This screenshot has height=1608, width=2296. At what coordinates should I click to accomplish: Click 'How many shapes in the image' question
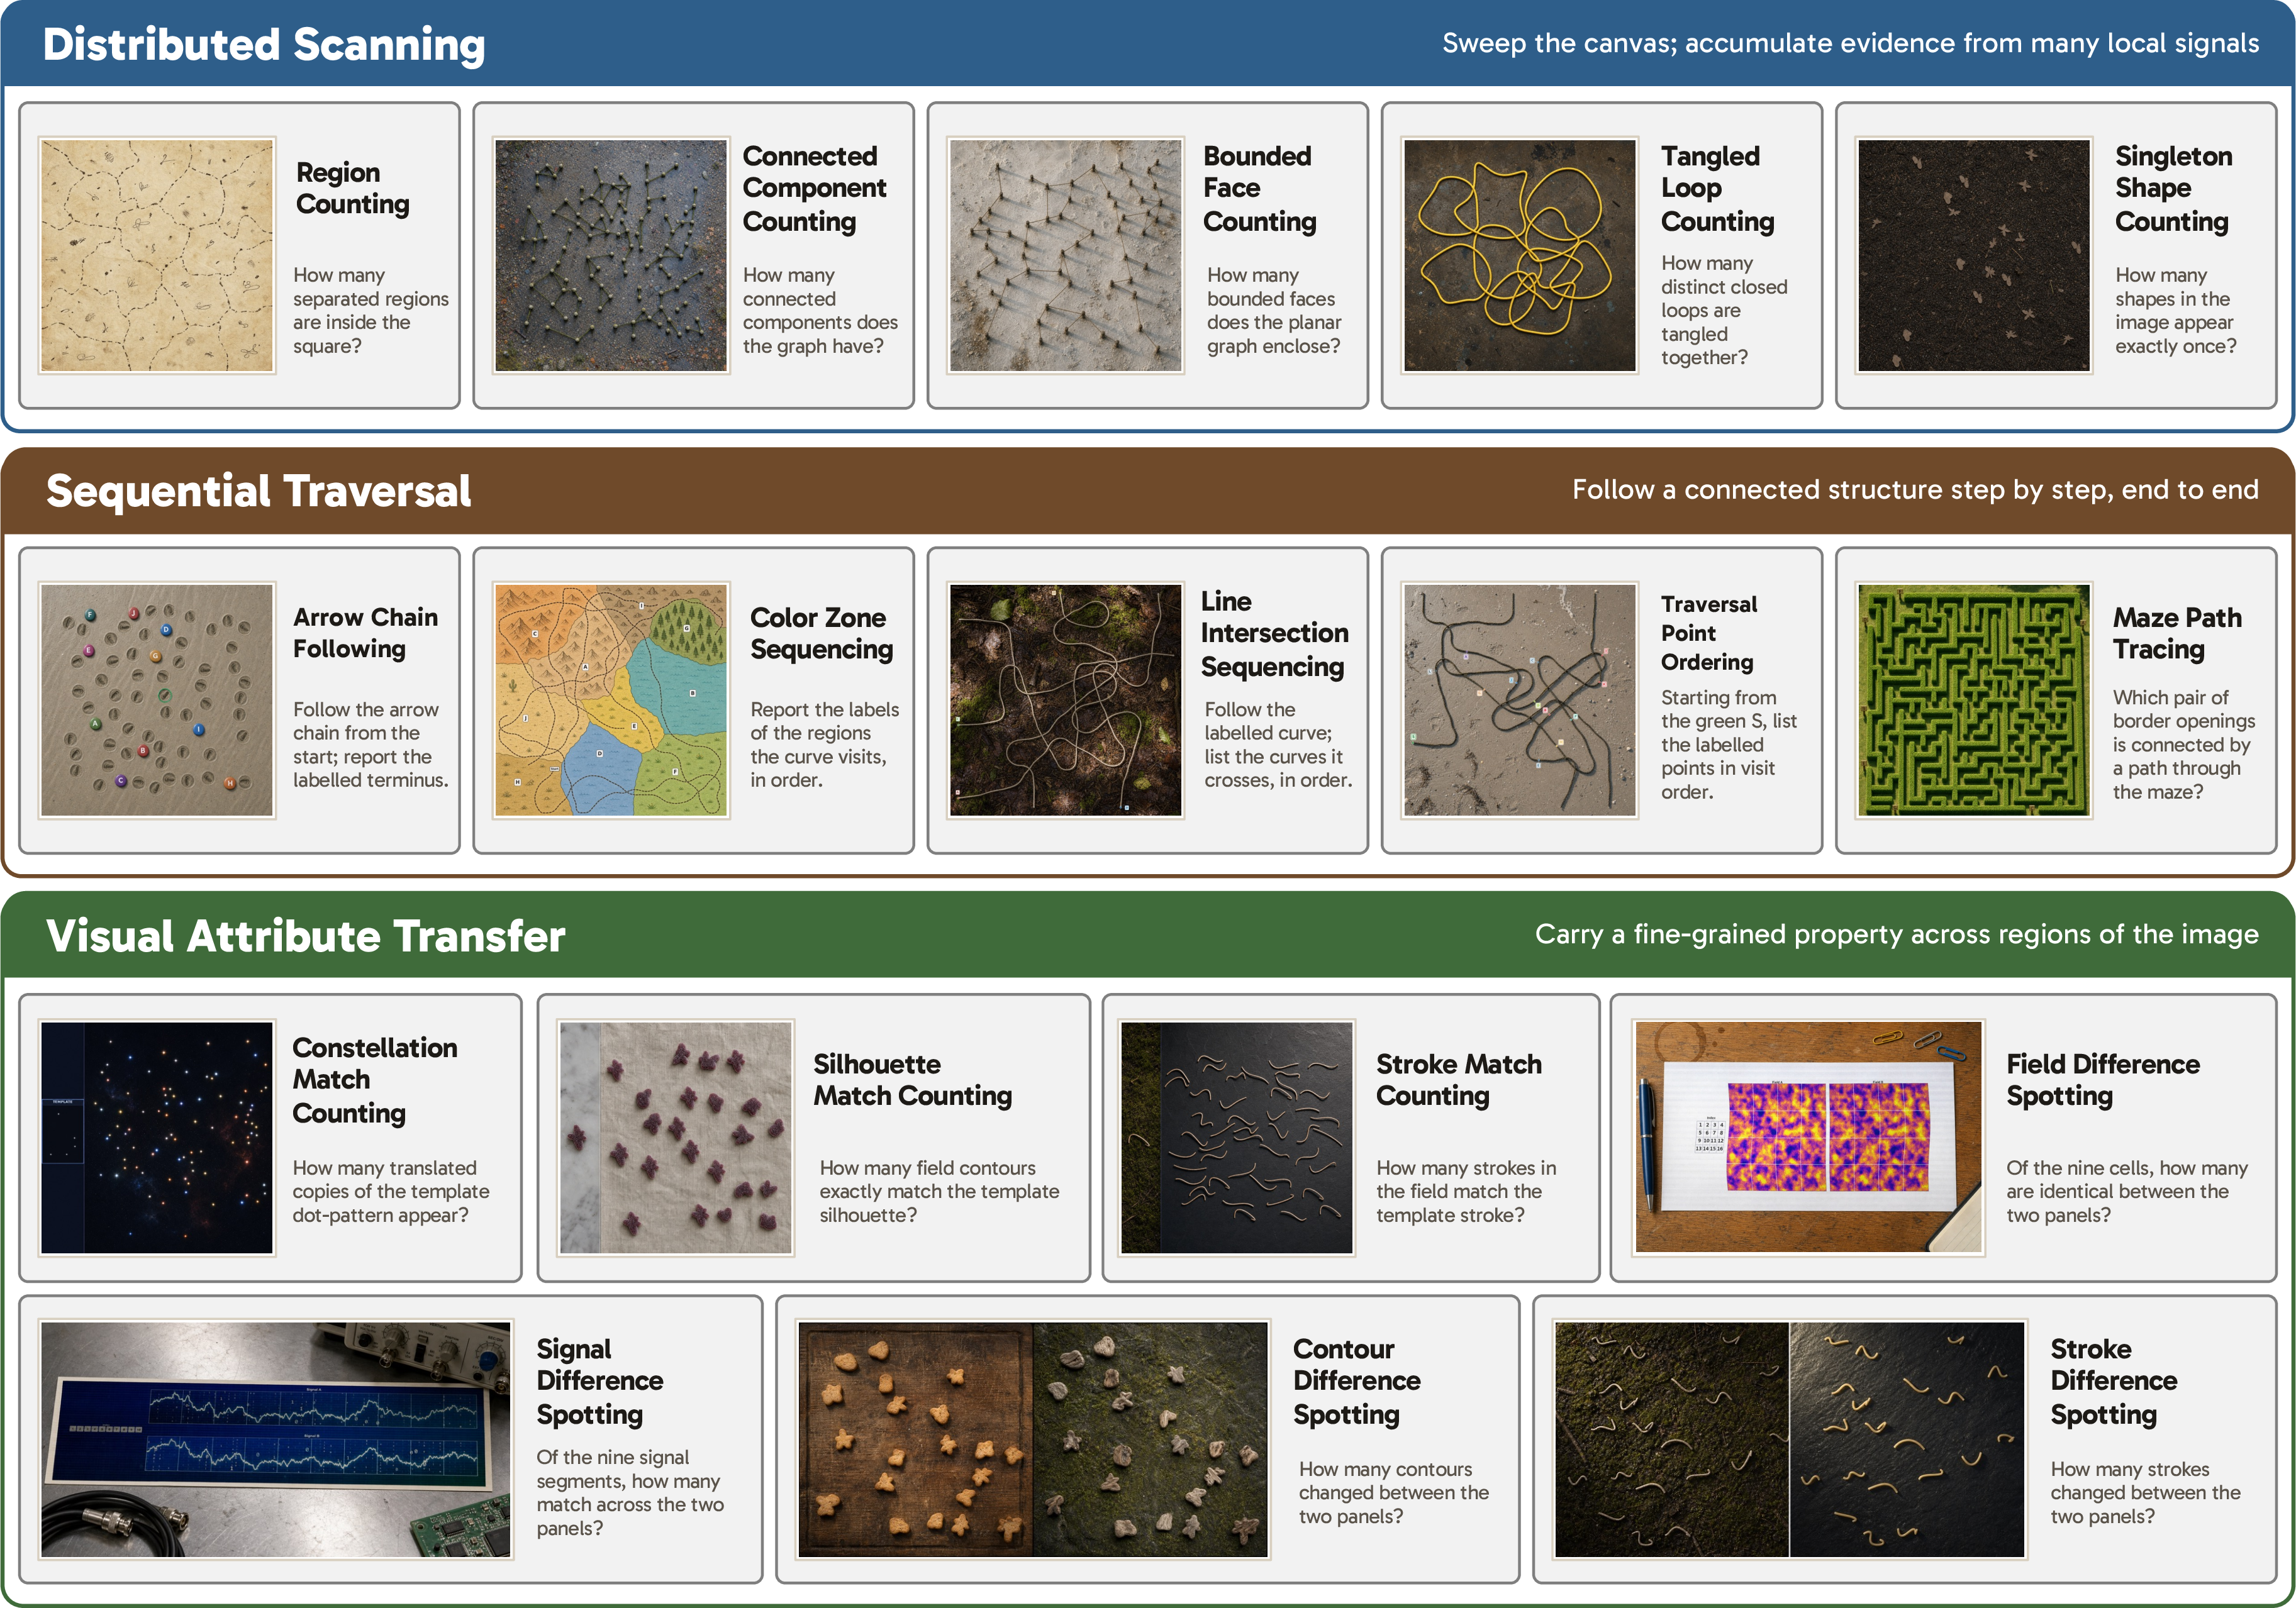pyautogui.click(x=2175, y=310)
